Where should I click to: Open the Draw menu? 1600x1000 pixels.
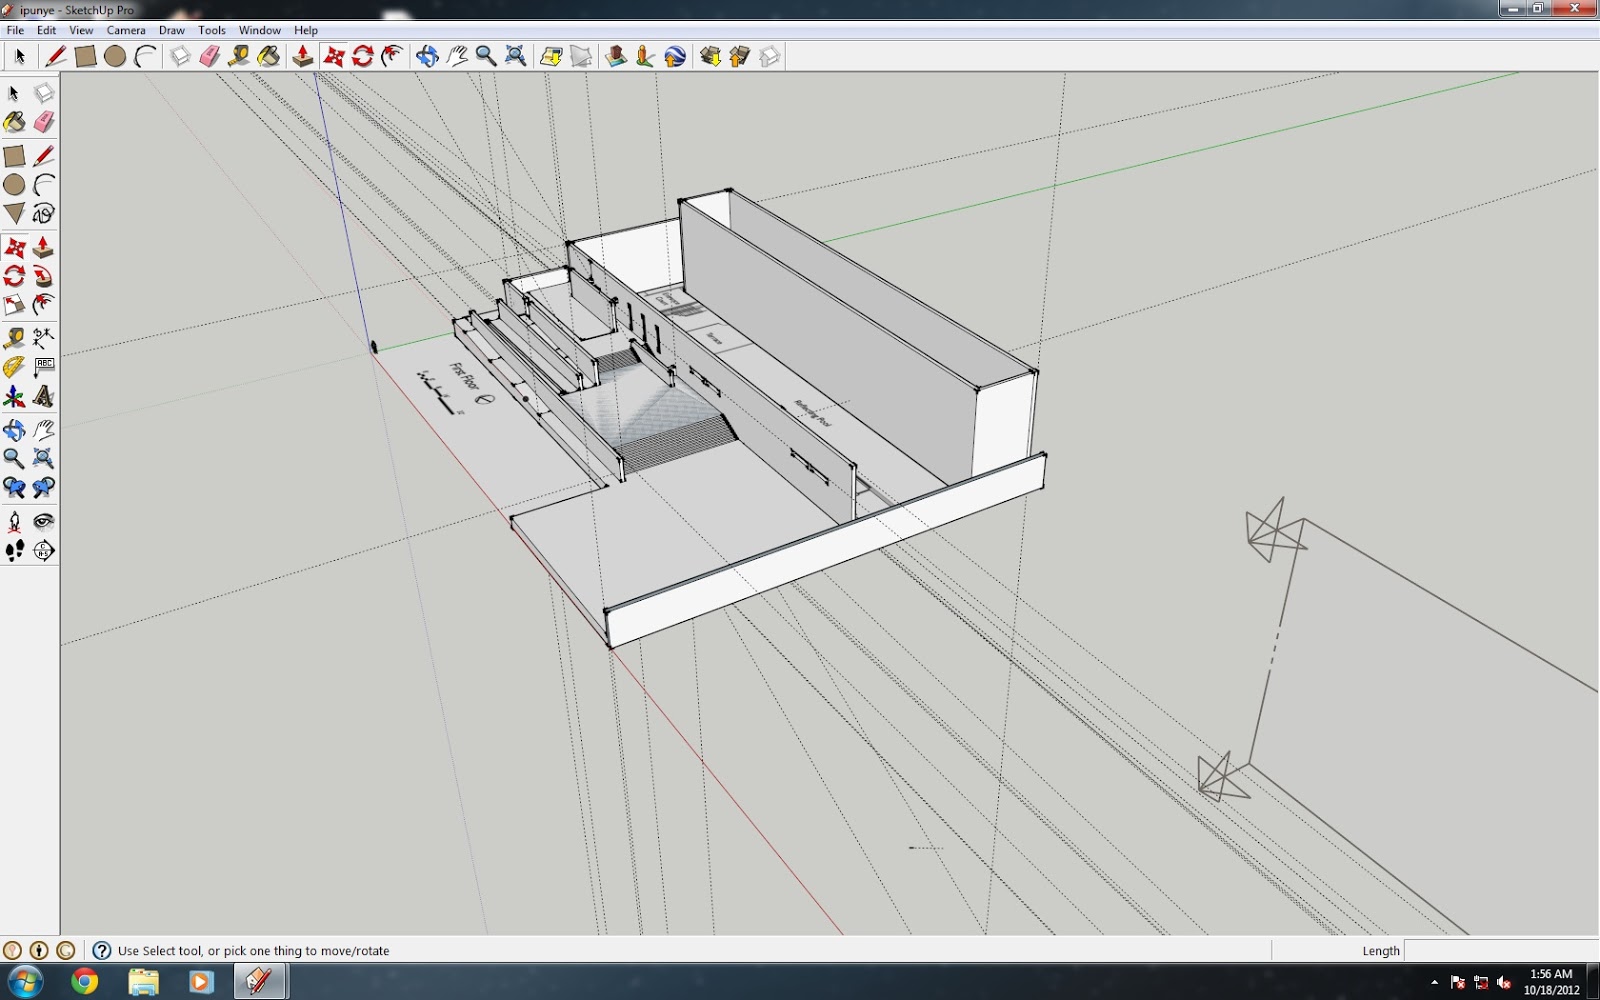(x=171, y=30)
